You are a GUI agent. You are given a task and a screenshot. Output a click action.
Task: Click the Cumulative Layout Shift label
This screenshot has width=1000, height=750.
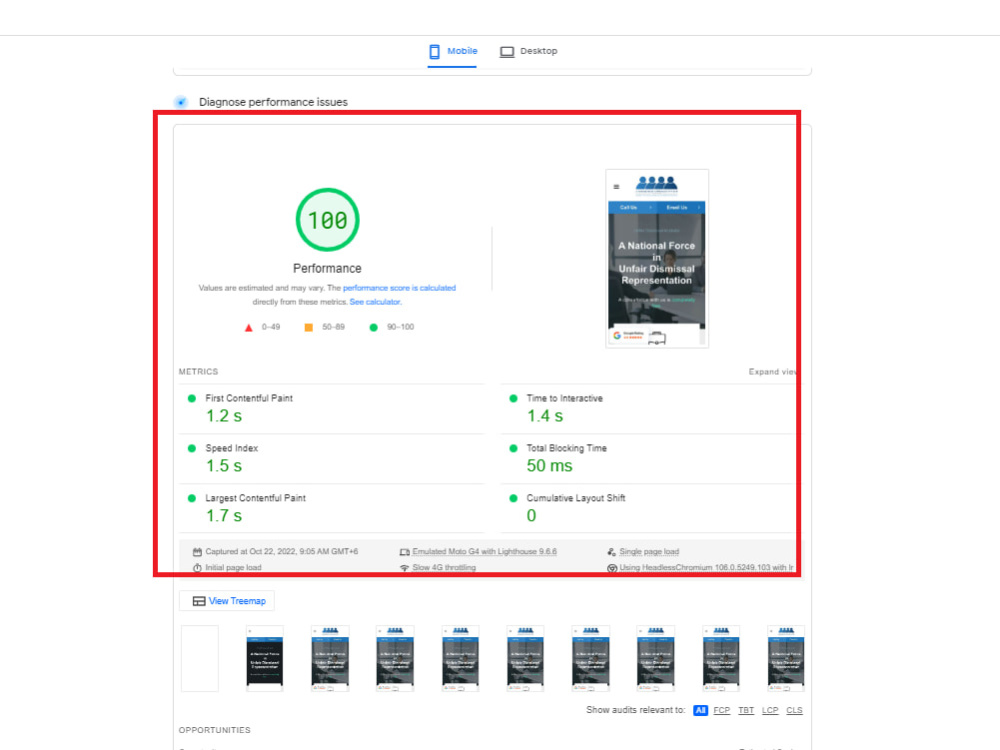[x=576, y=498]
